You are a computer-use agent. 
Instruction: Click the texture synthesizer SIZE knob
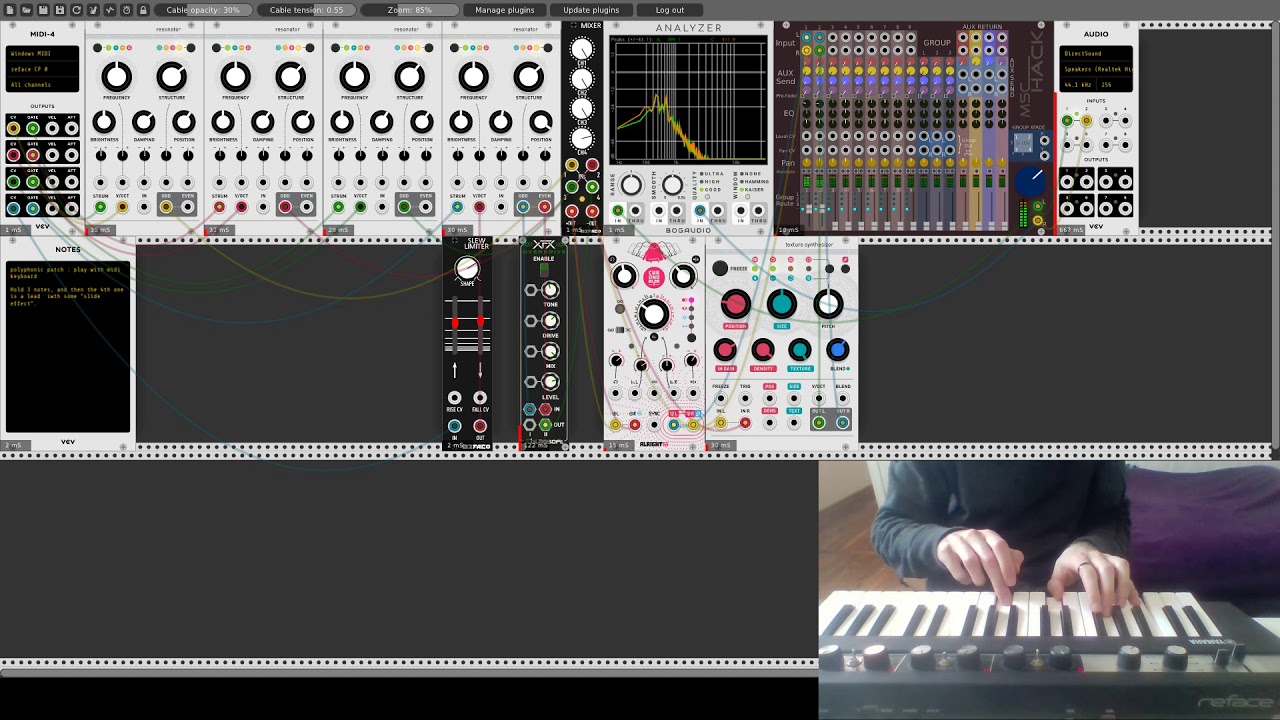pyautogui.click(x=781, y=304)
